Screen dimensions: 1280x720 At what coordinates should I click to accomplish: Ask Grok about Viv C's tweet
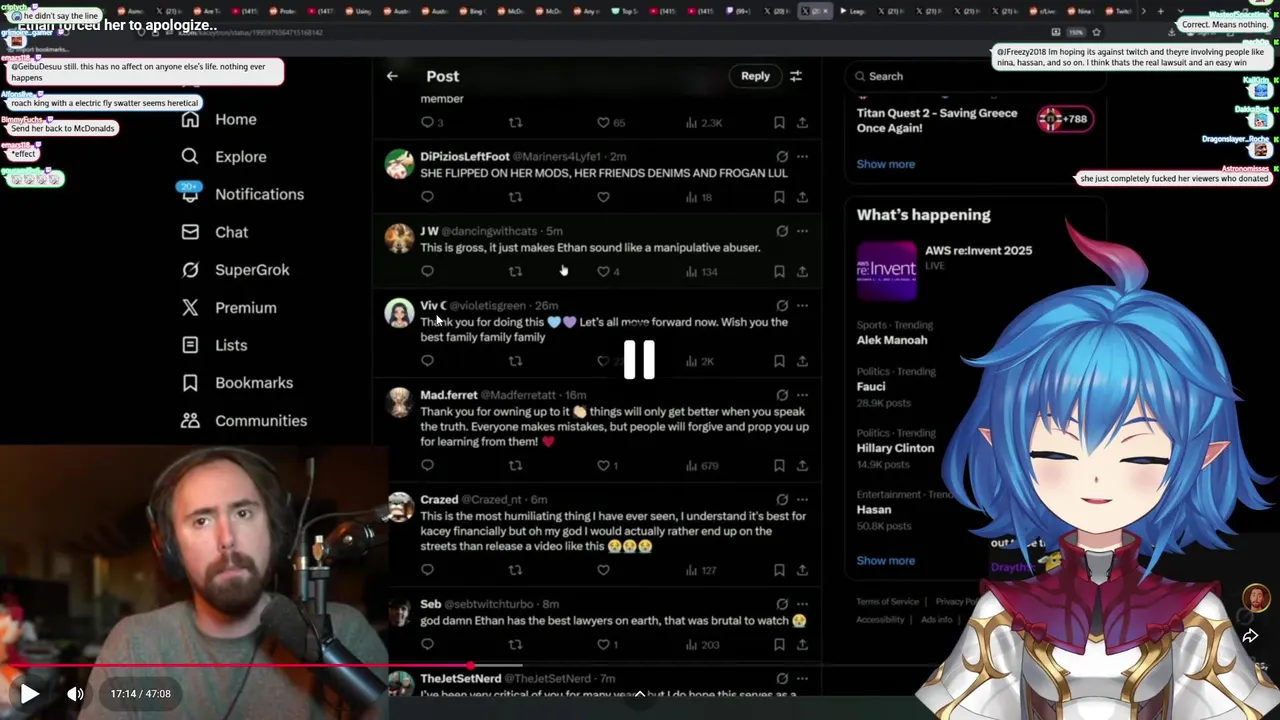tap(782, 306)
